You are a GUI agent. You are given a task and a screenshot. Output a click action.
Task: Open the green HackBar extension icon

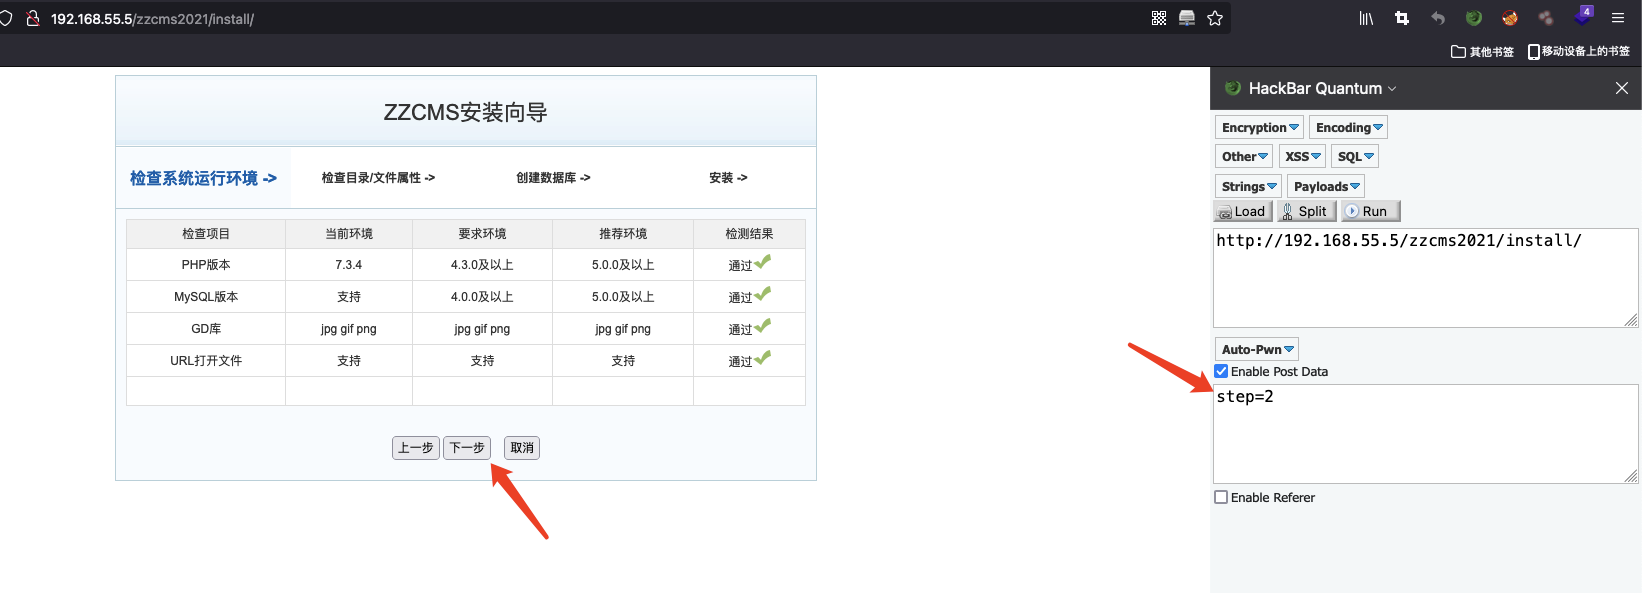pyautogui.click(x=1474, y=18)
